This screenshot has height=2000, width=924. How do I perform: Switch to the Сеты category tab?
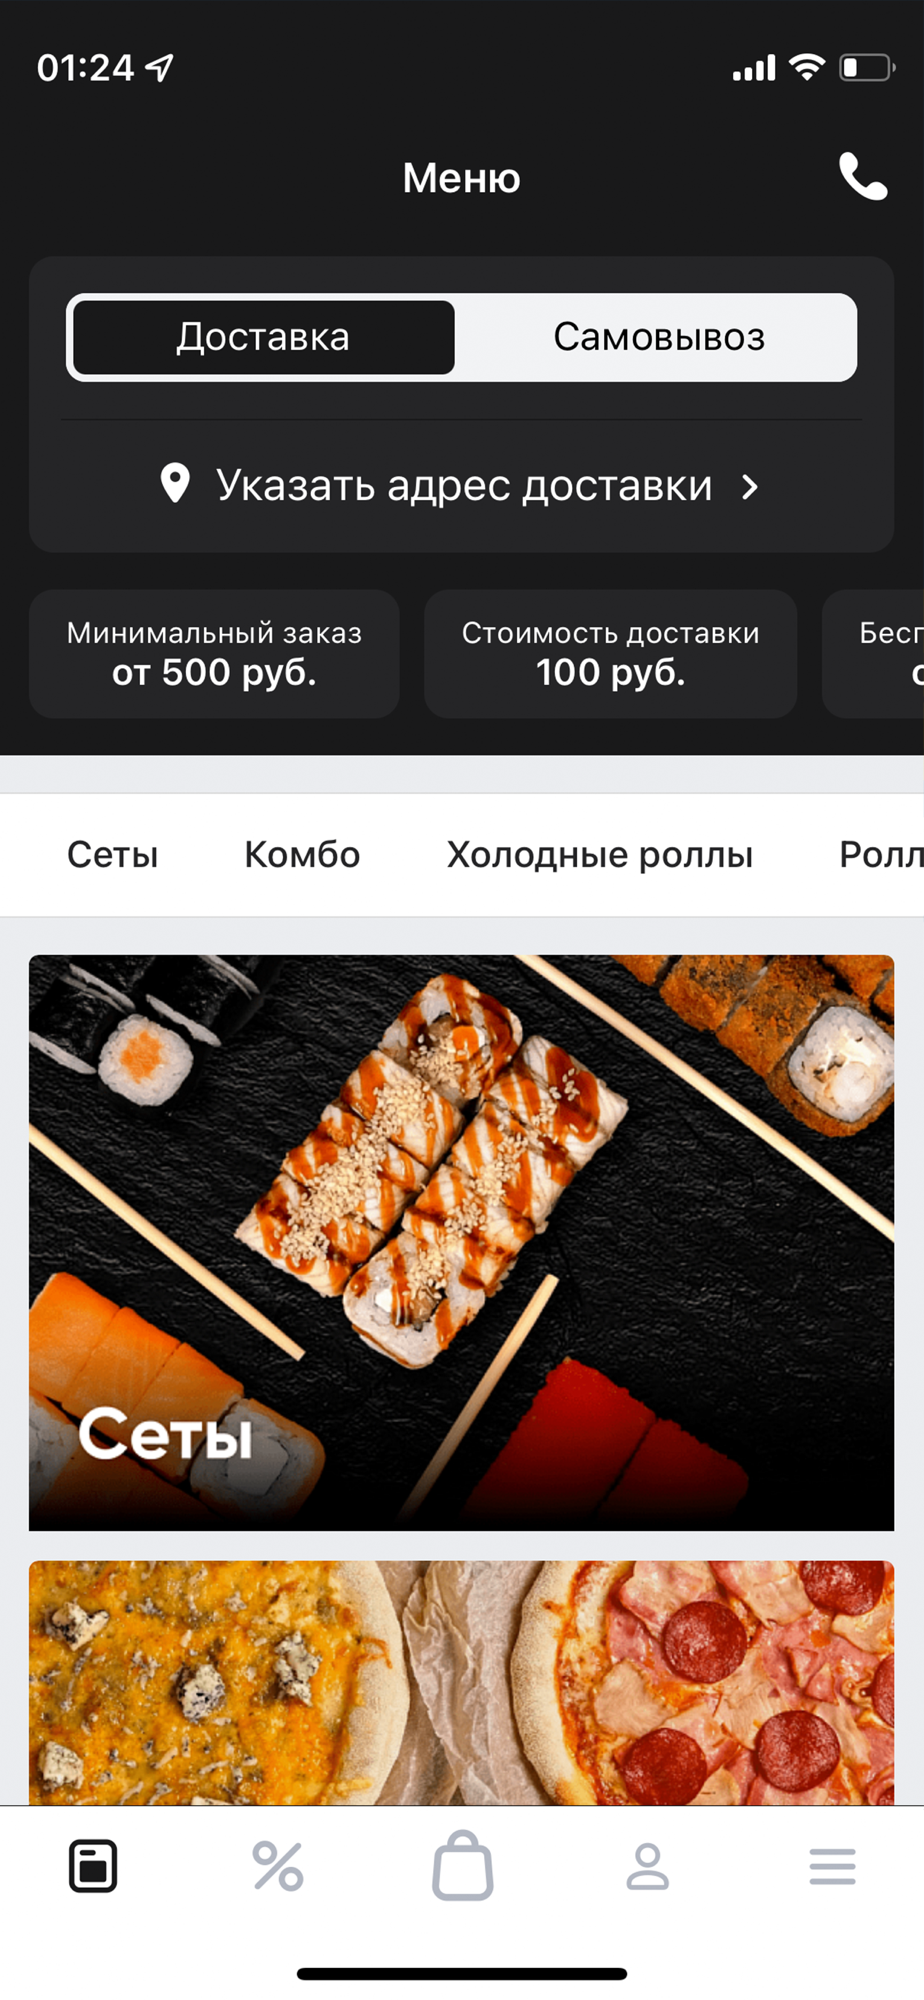tap(113, 855)
